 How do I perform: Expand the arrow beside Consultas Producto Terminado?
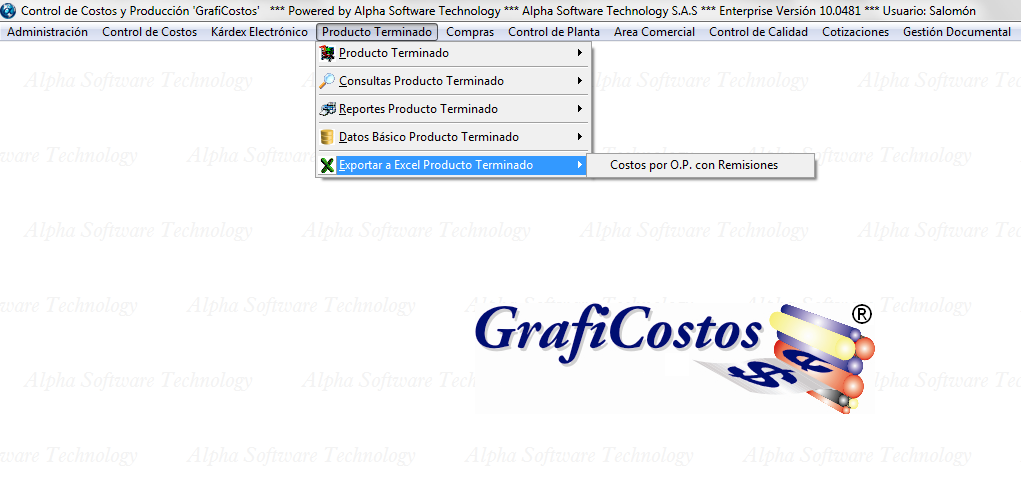point(580,81)
